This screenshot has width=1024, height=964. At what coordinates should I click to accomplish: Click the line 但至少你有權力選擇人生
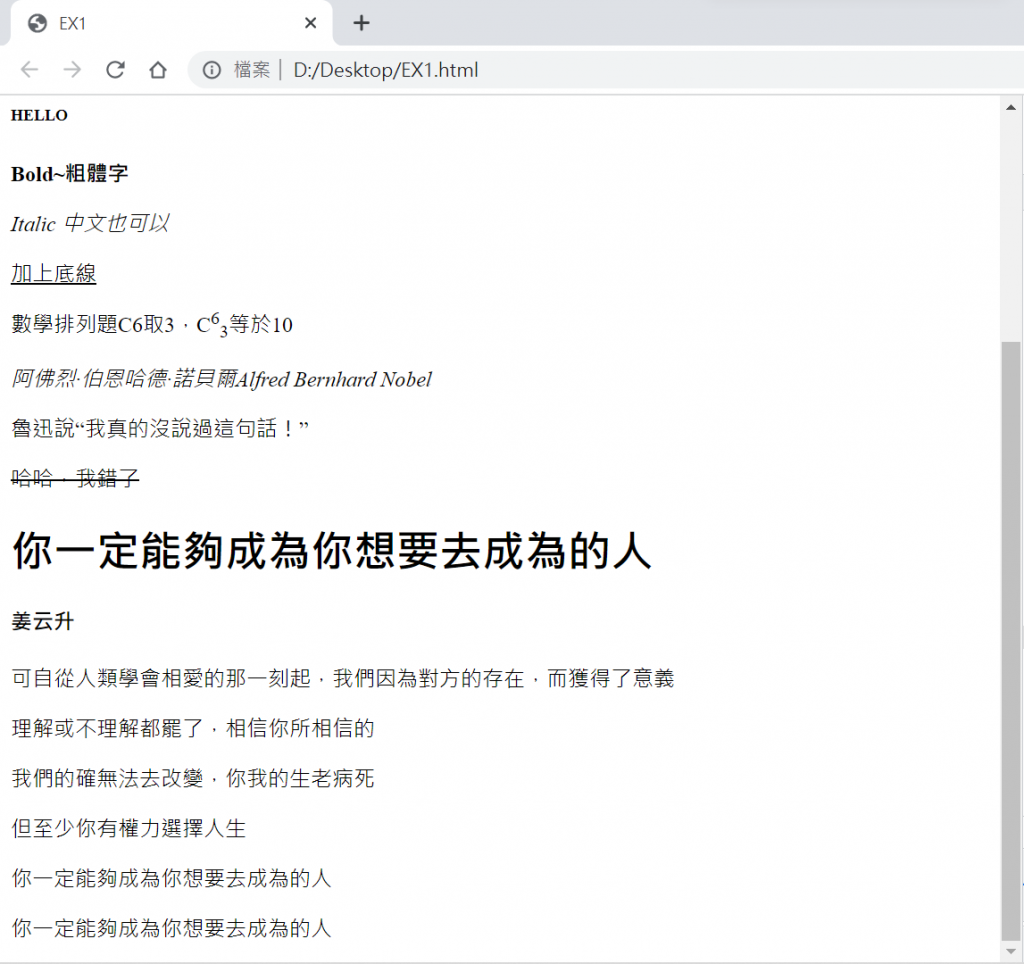[x=129, y=828]
